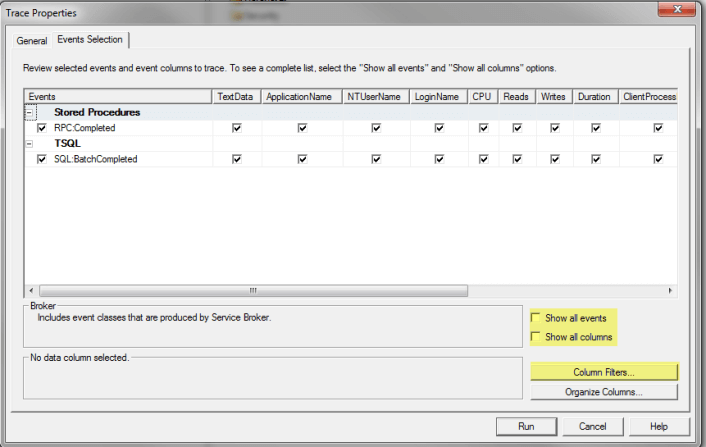
Task: Toggle NTUserName for SQL:BatchCompleted
Action: click(x=376, y=159)
